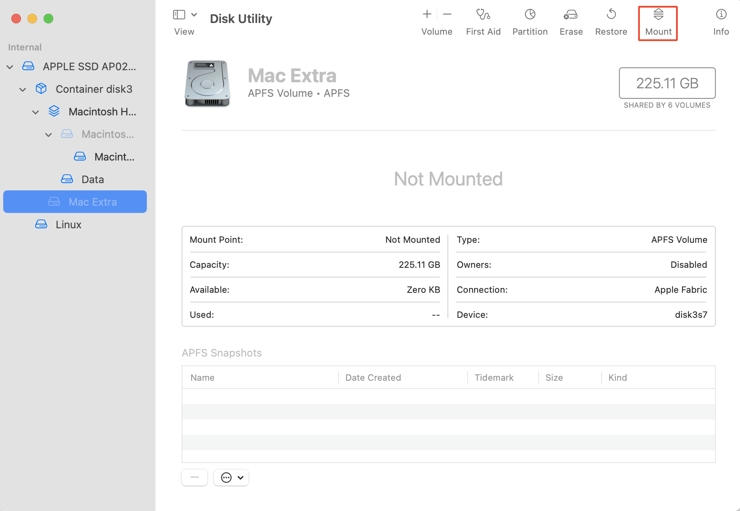Click the Linux volume disk icon

(41, 224)
